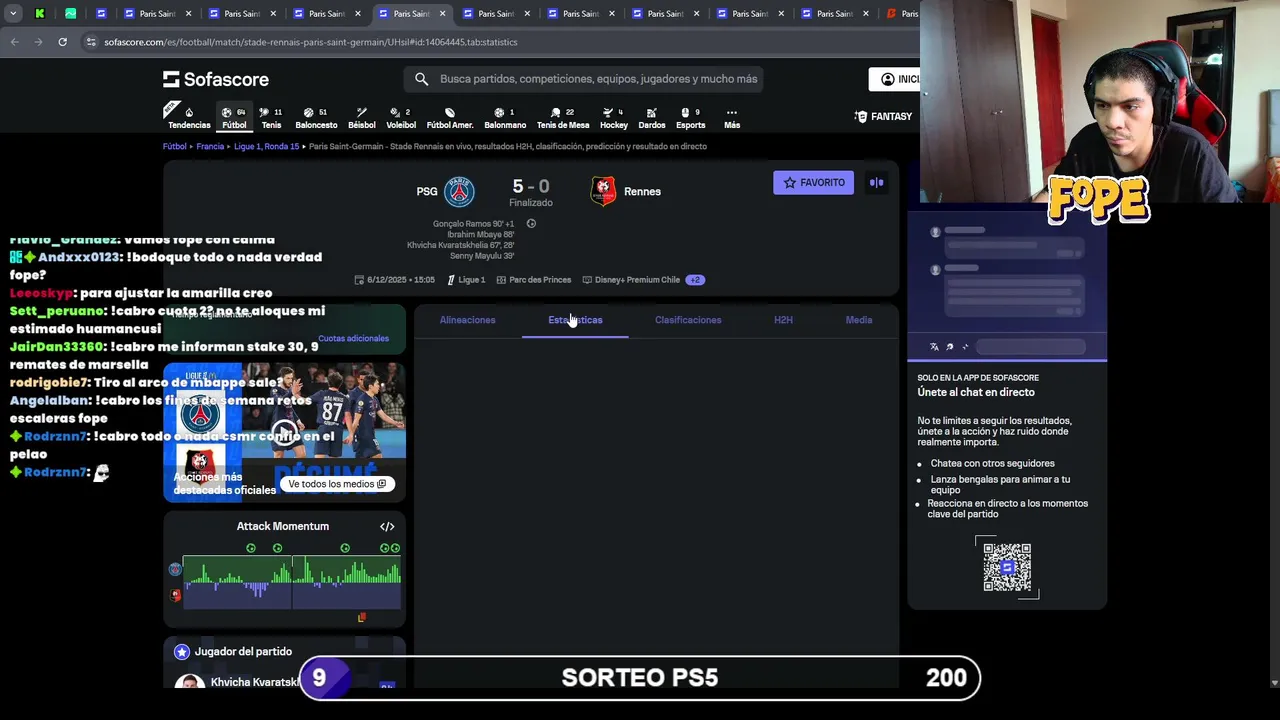Click the Francia breadcrumb link
Viewport: 1280px width, 720px height.
point(210,147)
